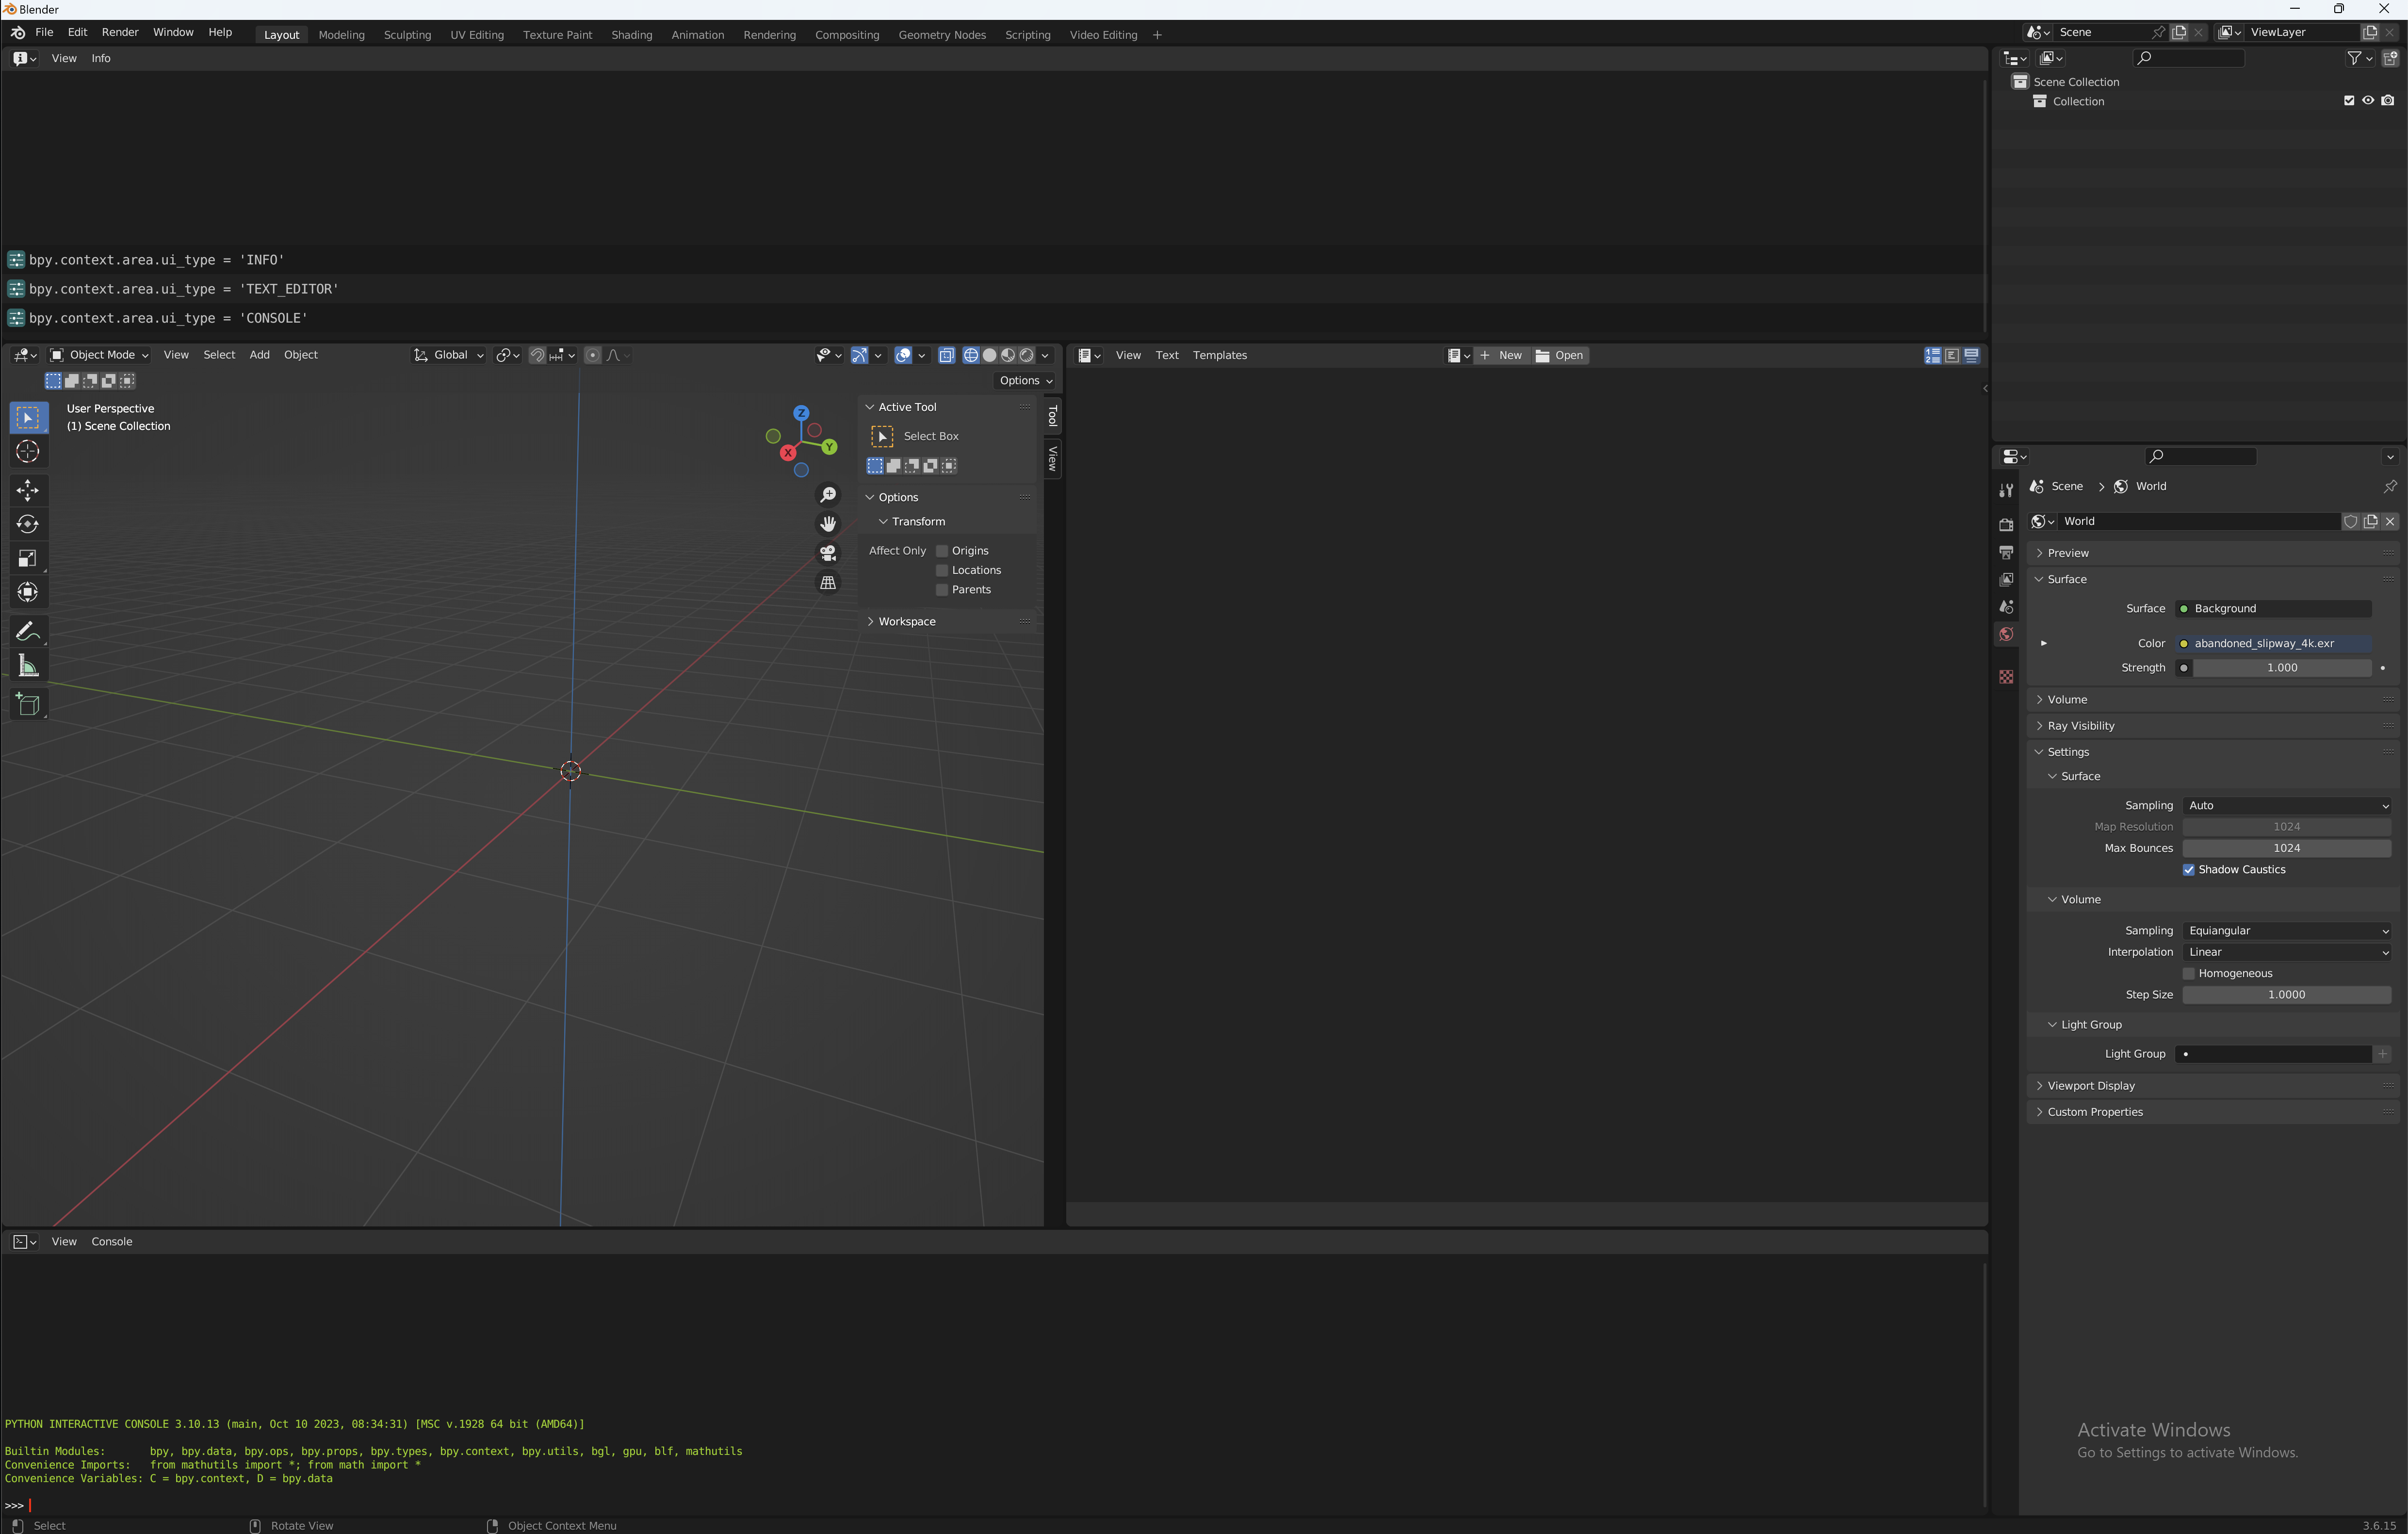This screenshot has height=1534, width=2408.
Task: Open the Object Mode dropdown
Action: point(99,355)
